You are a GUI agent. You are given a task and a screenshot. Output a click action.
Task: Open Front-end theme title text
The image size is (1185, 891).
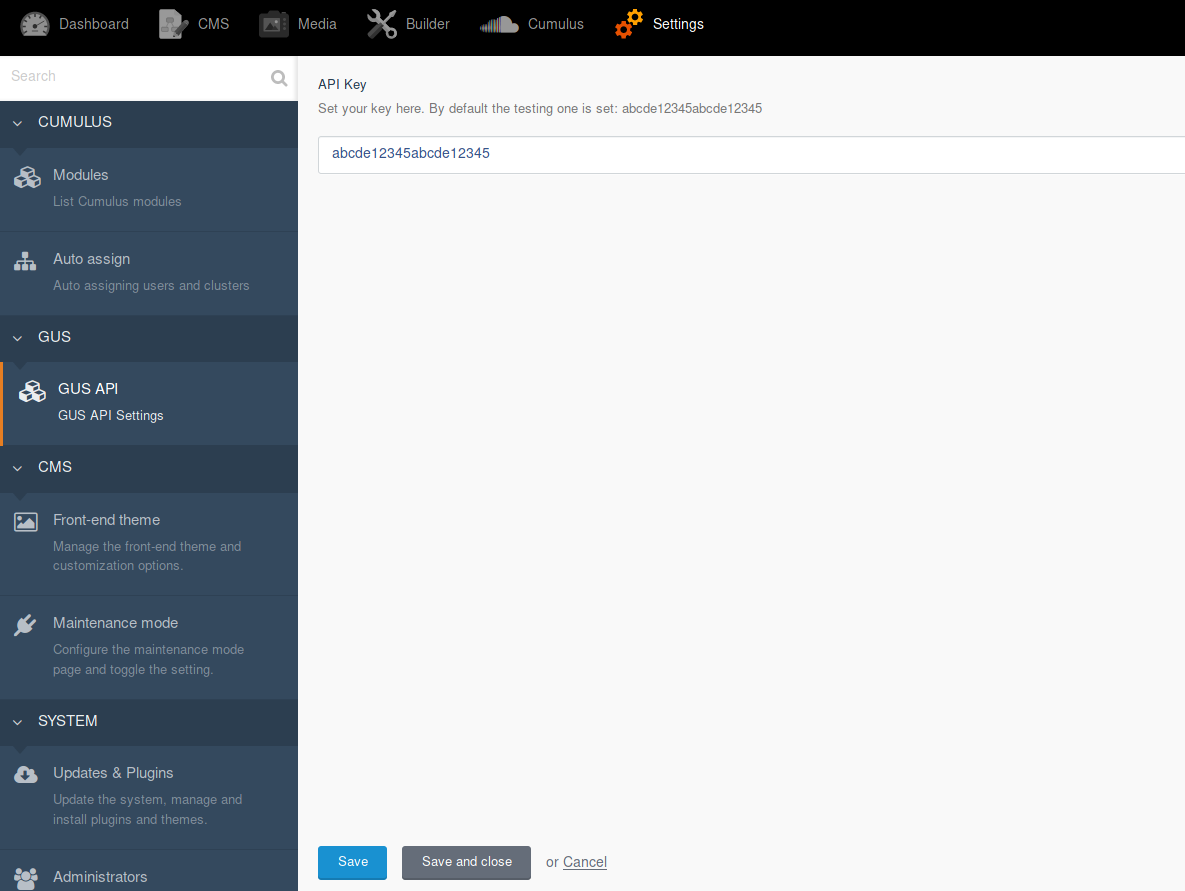[107, 520]
